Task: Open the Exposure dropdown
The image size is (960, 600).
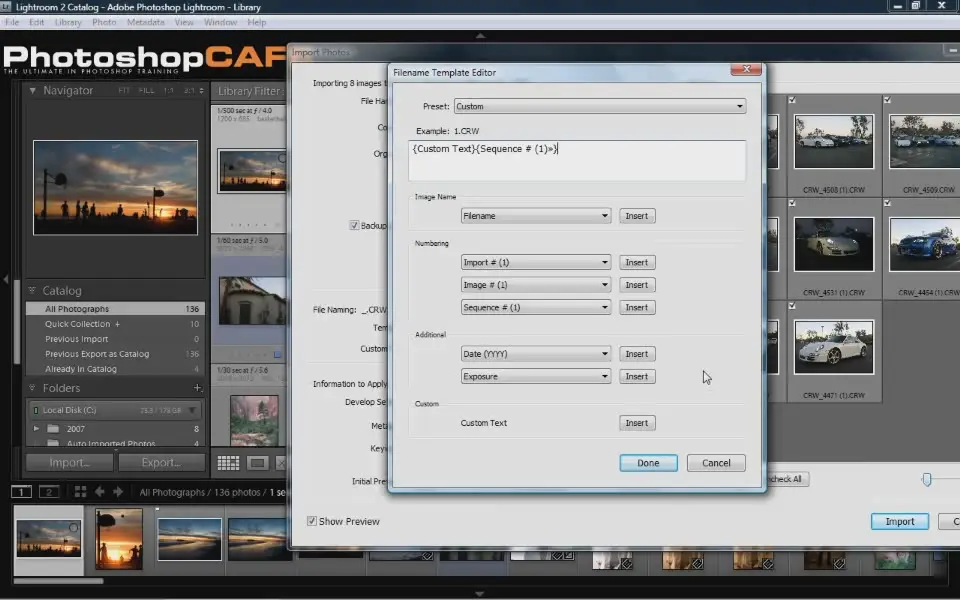Action: [536, 377]
